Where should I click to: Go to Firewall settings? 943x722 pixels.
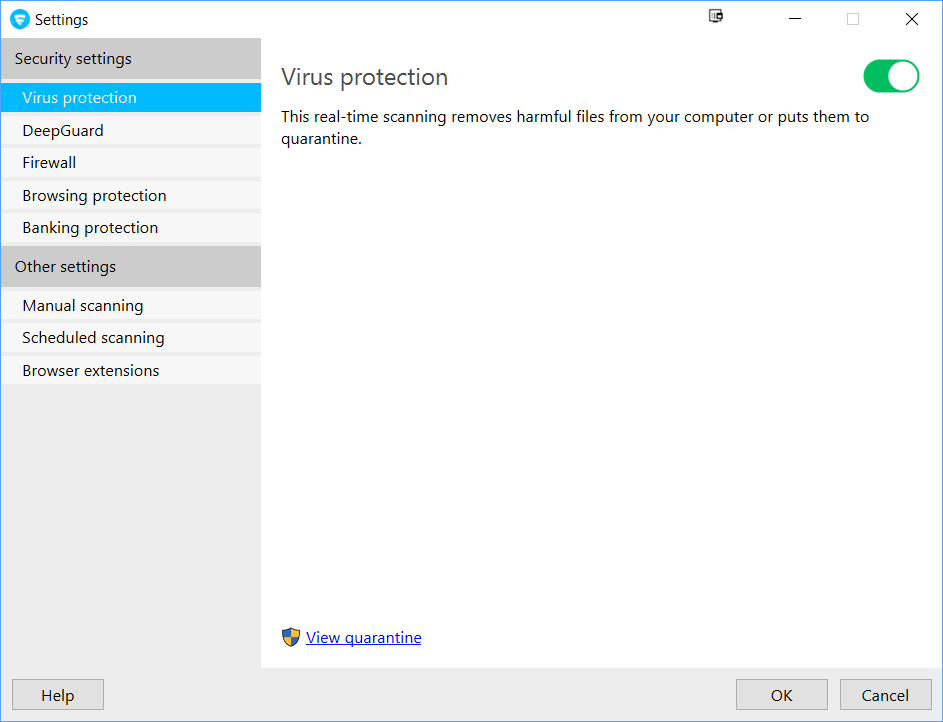(x=130, y=163)
